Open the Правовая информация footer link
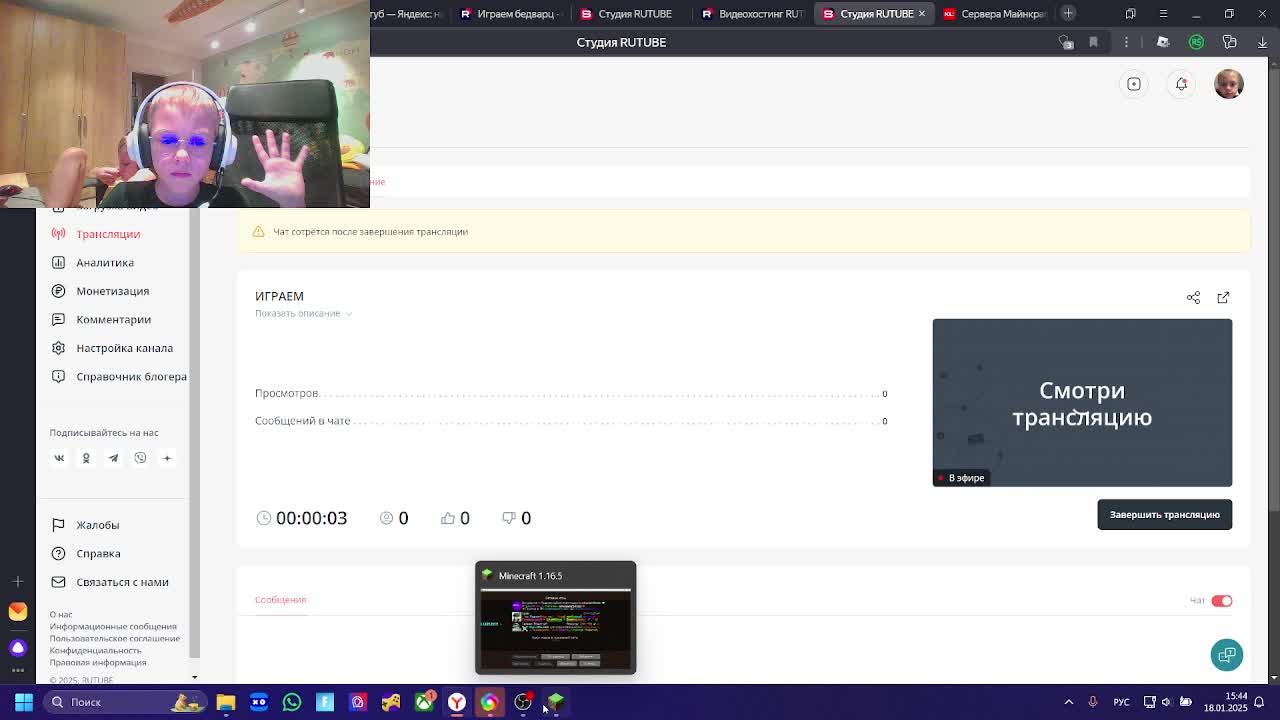1280x720 pixels. (98, 662)
